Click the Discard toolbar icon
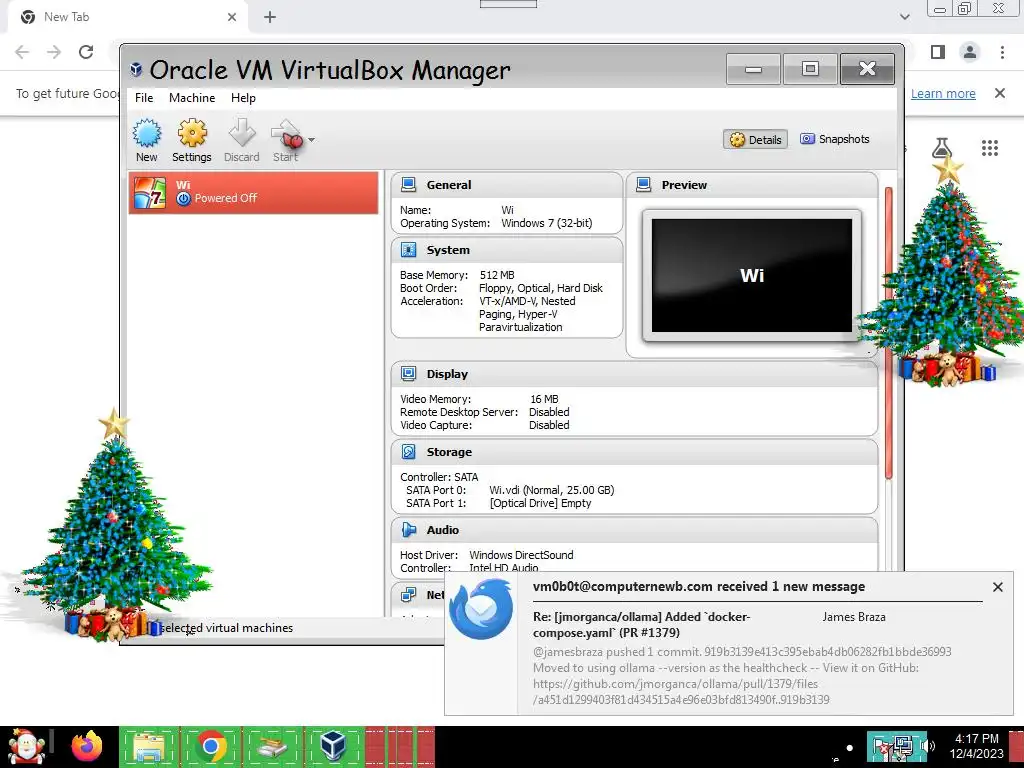This screenshot has height=768, width=1024. coord(242,140)
